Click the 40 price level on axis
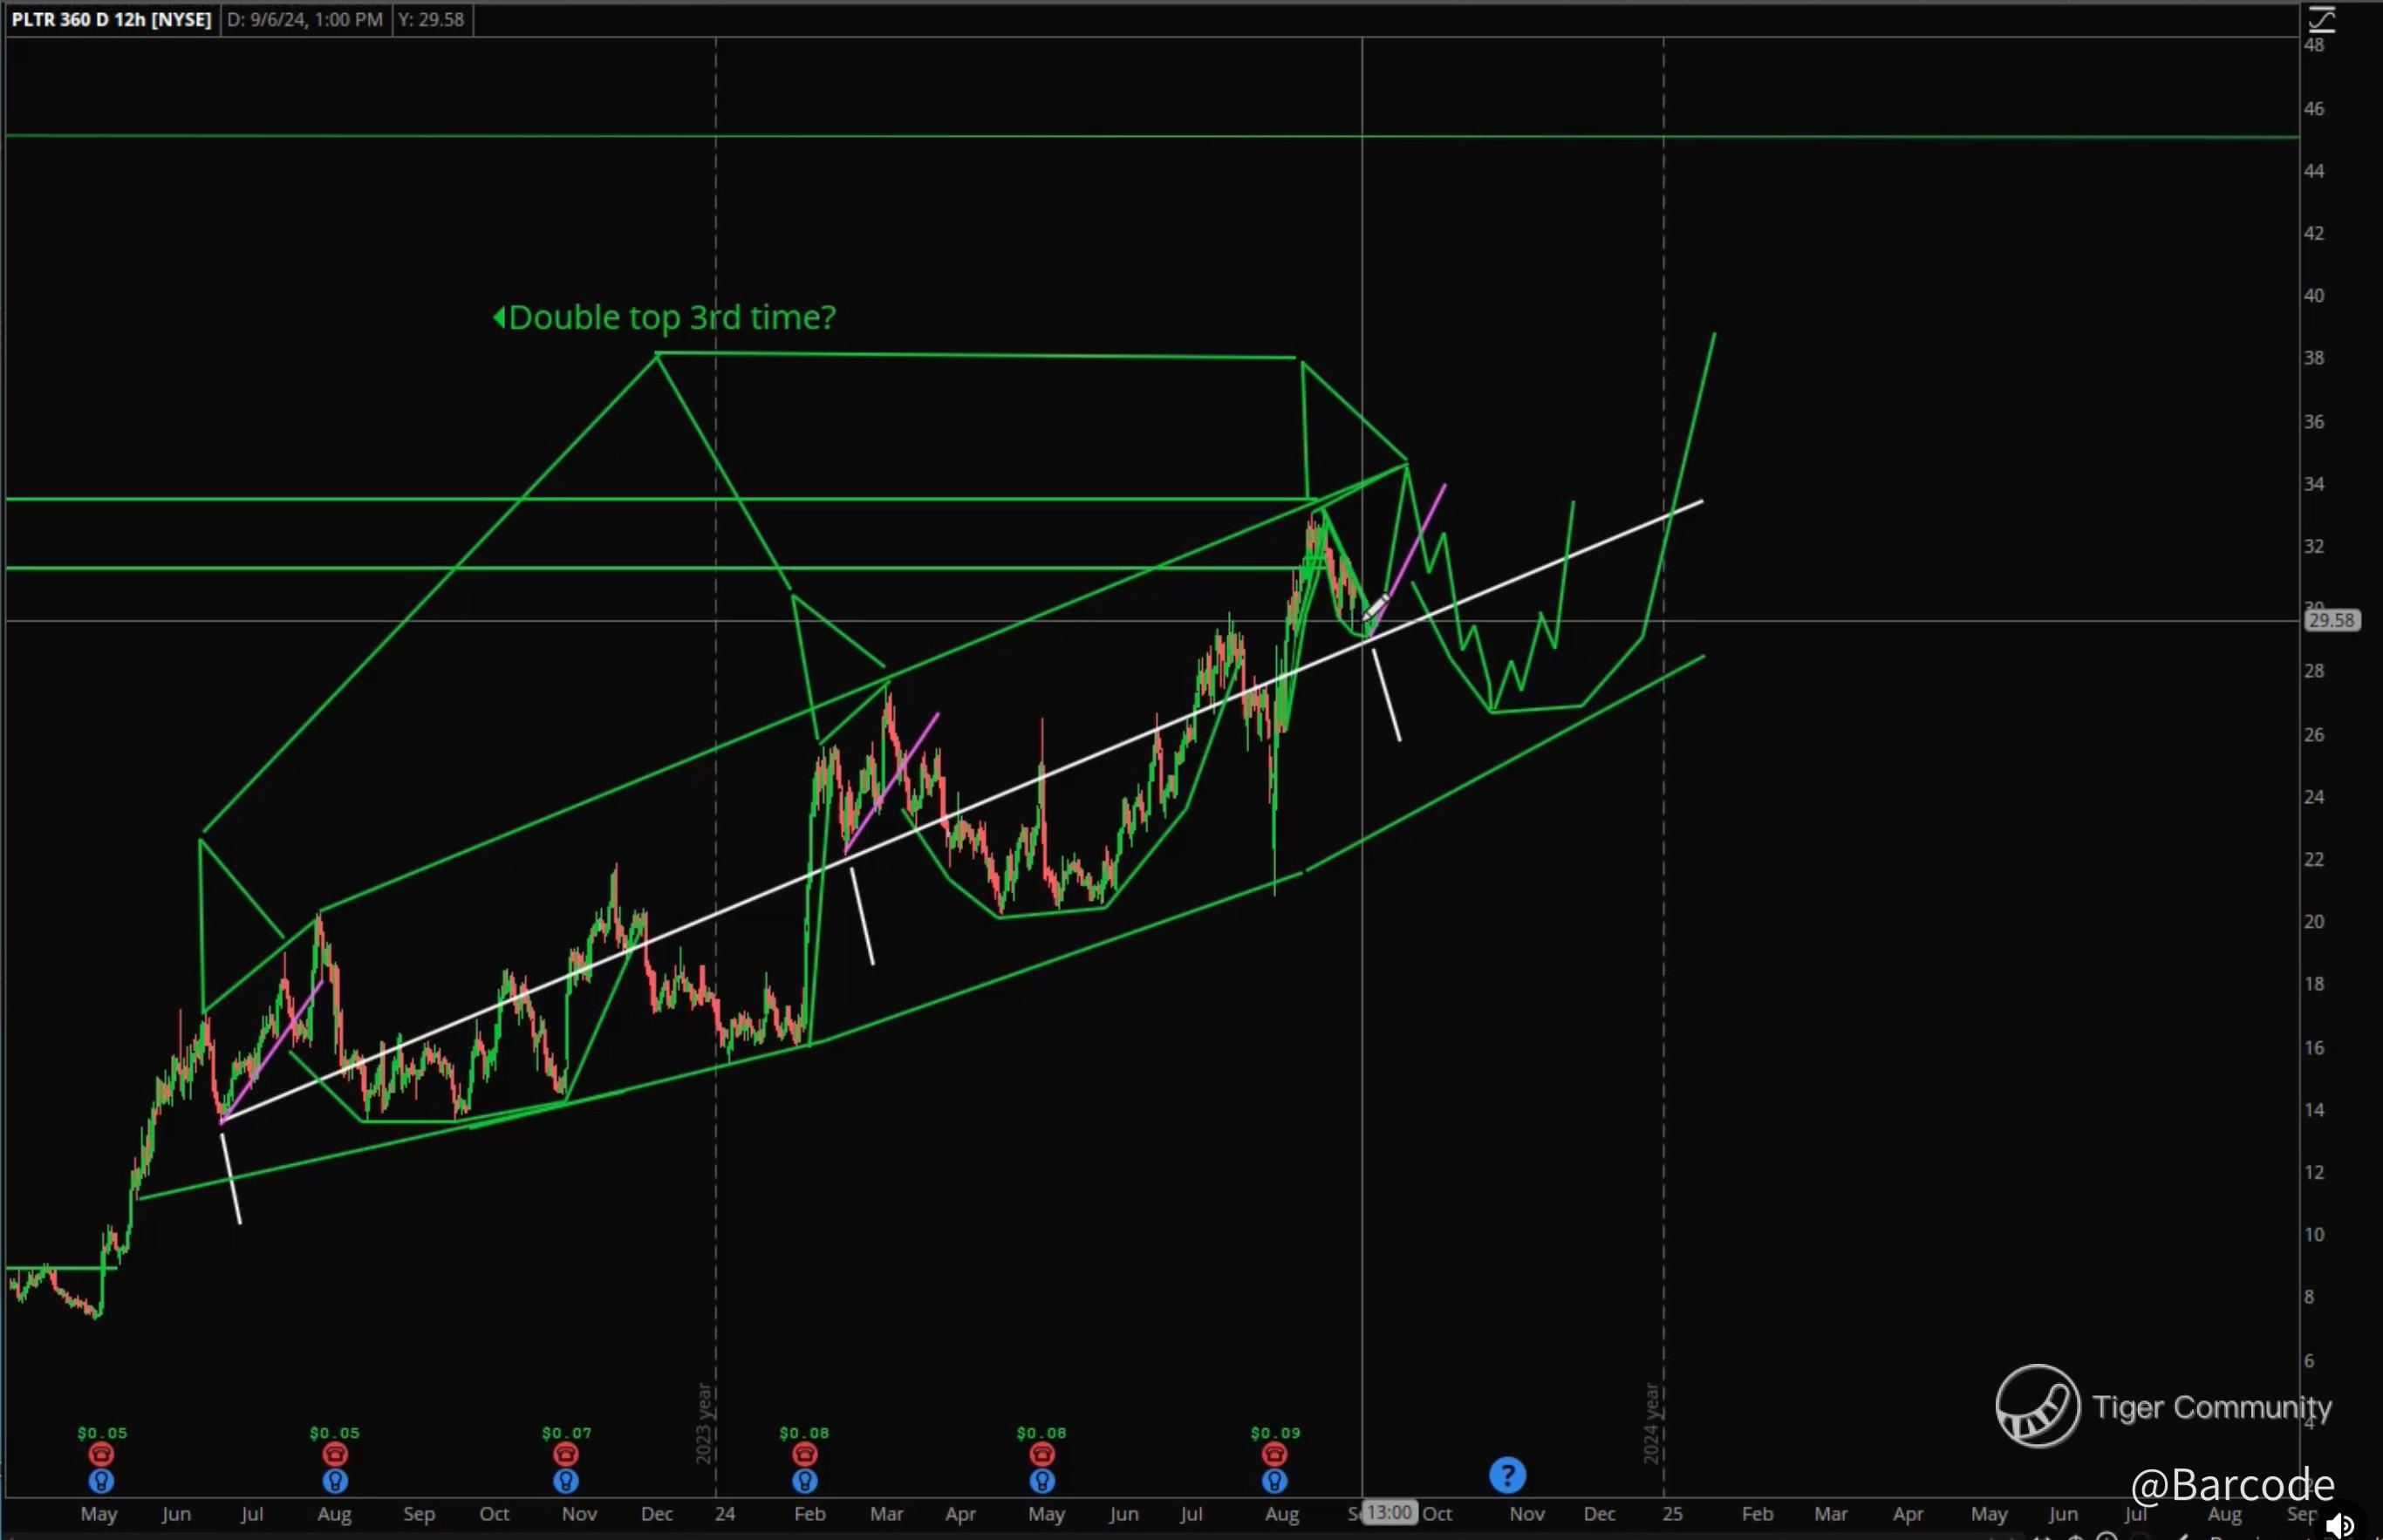Image resolution: width=2383 pixels, height=1540 pixels. pos(2313,296)
